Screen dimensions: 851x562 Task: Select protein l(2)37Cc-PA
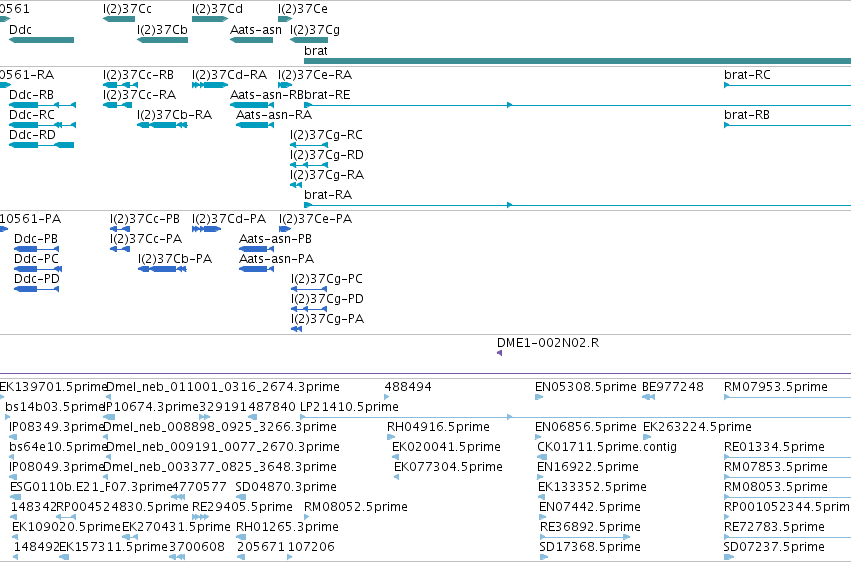tap(120, 249)
